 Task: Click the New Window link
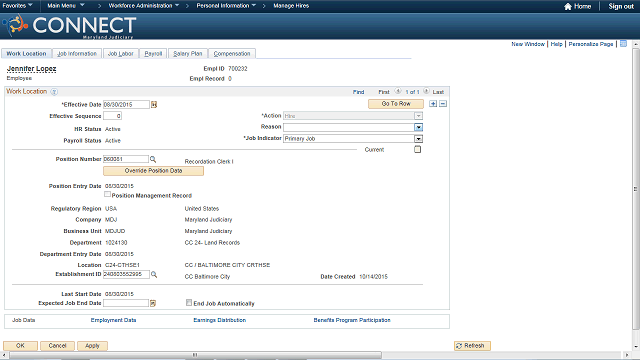coord(528,44)
